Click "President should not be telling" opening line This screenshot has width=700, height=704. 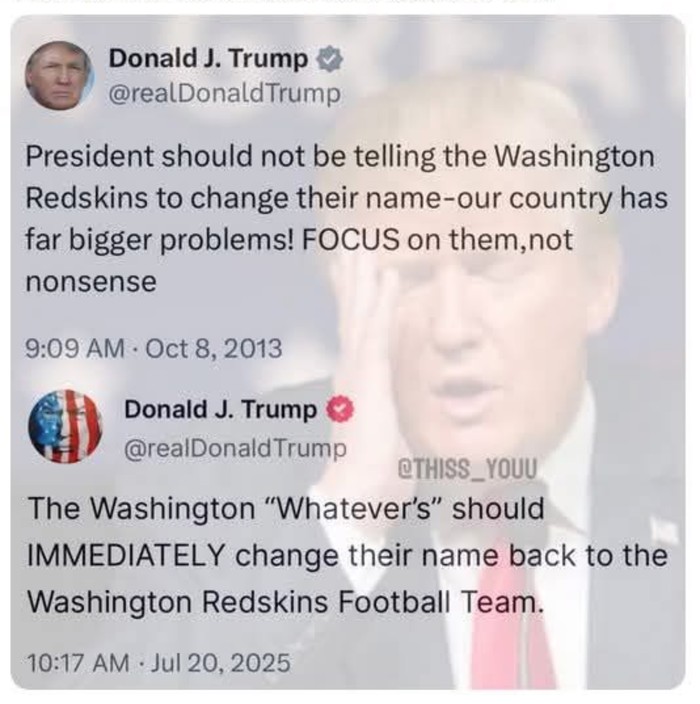coord(230,157)
